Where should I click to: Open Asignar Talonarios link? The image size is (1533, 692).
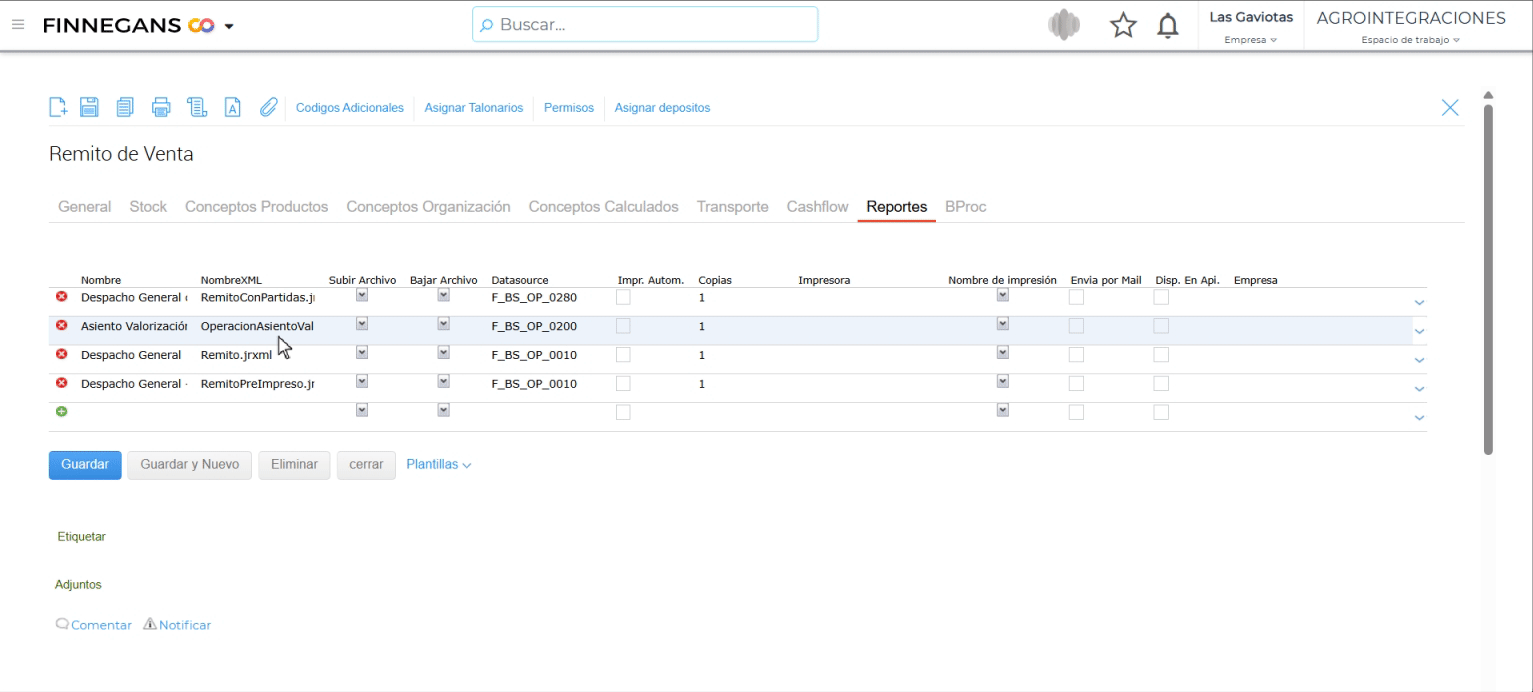(474, 108)
